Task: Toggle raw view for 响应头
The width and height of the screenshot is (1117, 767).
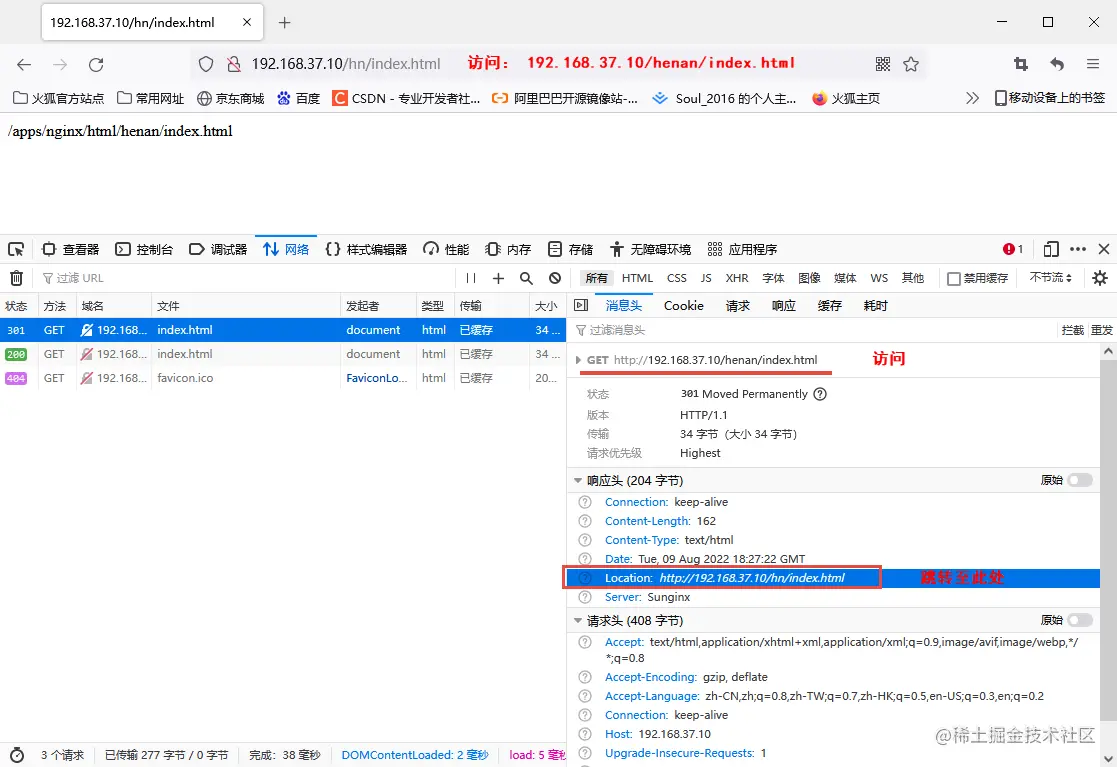Action: point(1080,479)
